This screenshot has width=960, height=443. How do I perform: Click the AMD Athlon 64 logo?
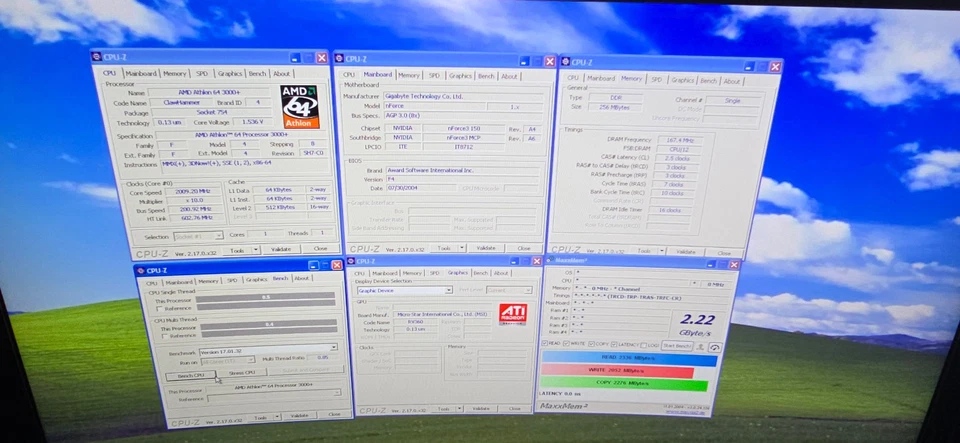pyautogui.click(x=300, y=106)
